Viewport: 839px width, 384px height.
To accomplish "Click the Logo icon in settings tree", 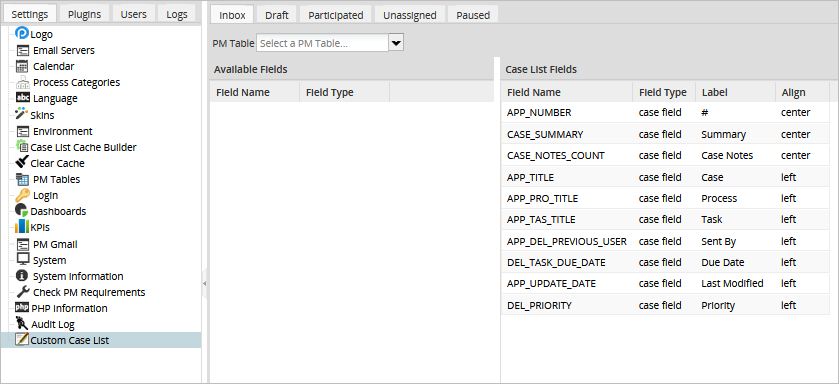I will click(x=22, y=34).
